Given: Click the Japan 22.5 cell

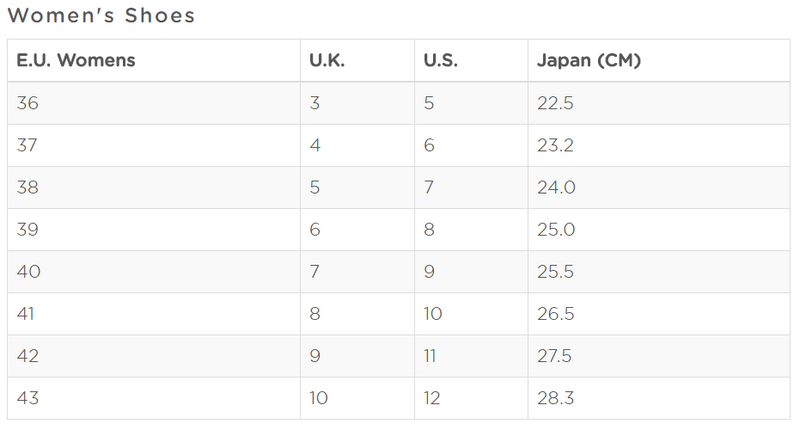Looking at the screenshot, I should click(659, 103).
